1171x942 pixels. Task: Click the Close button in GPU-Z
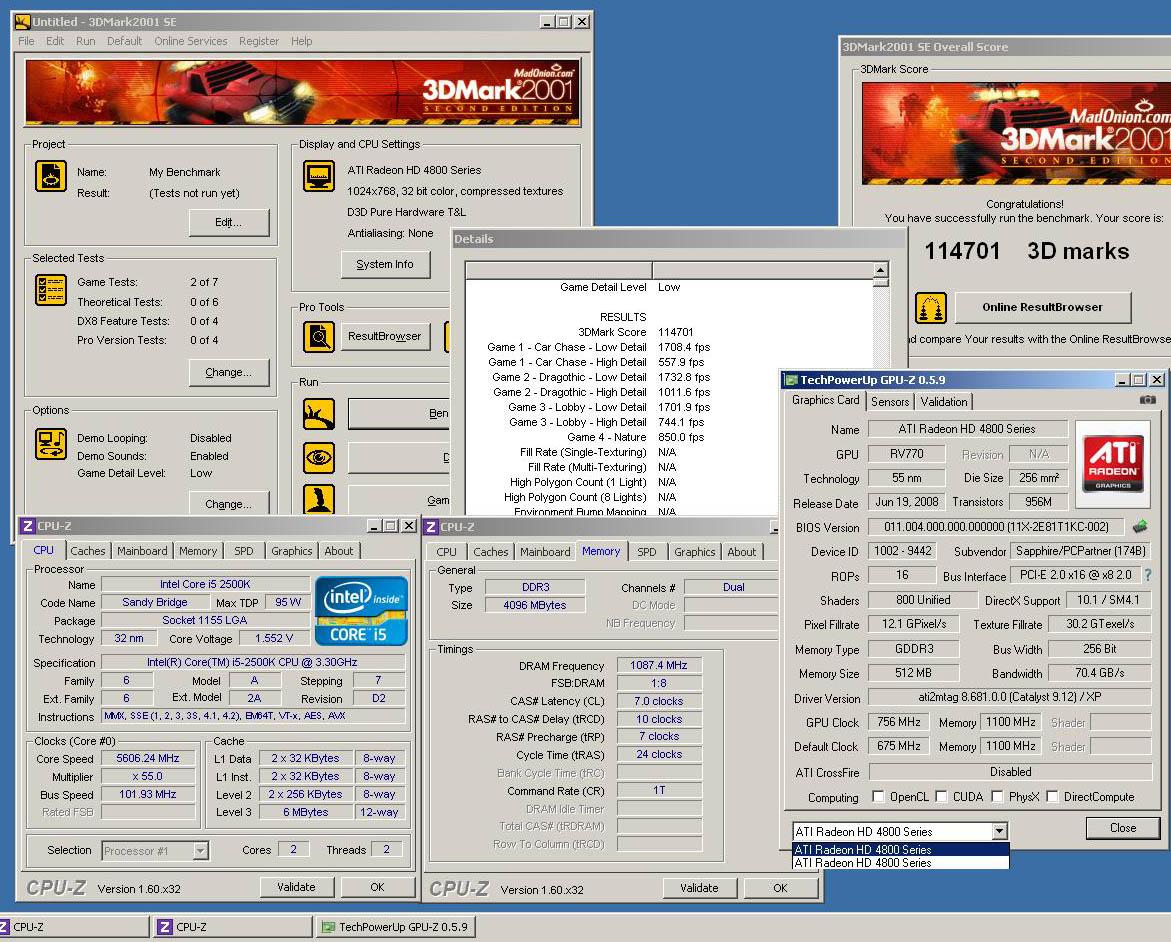1122,828
